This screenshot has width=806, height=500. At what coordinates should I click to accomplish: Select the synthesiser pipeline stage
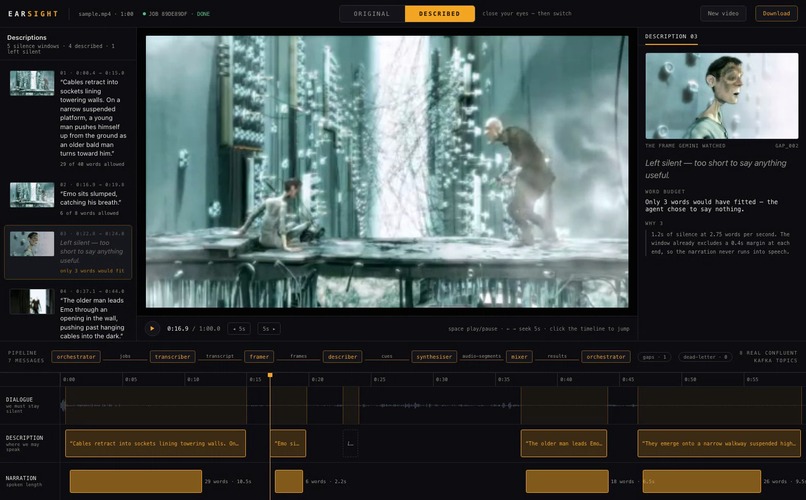coord(434,357)
